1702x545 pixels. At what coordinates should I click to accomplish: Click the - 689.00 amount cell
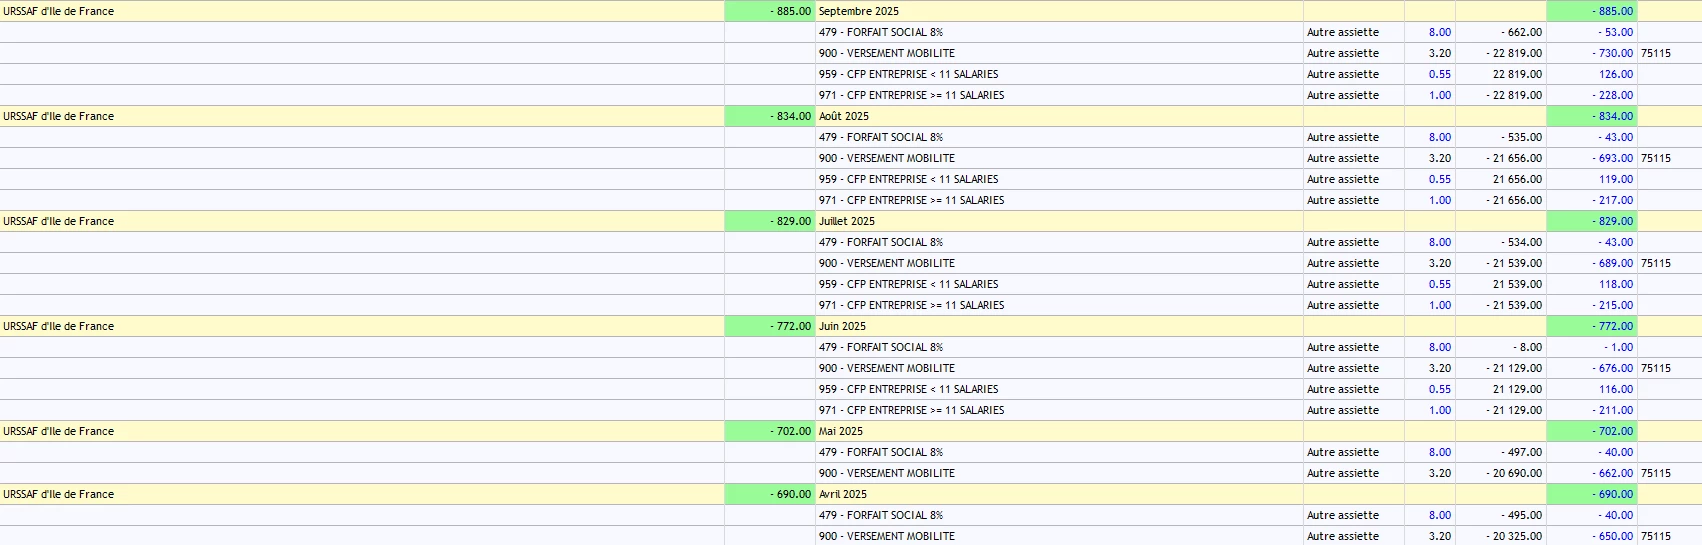[x=1592, y=263]
